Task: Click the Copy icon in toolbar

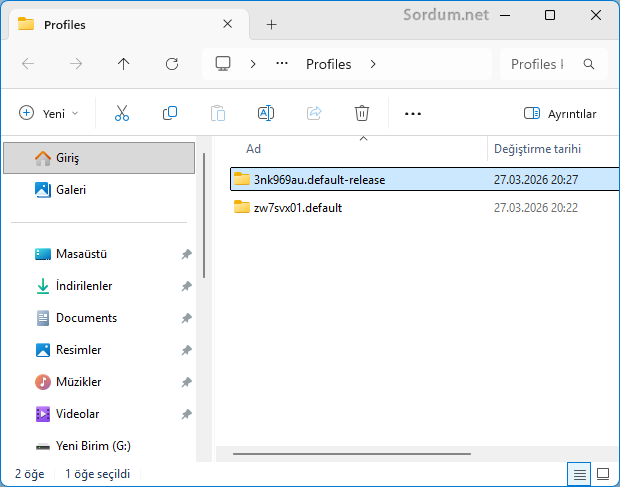Action: coord(170,113)
